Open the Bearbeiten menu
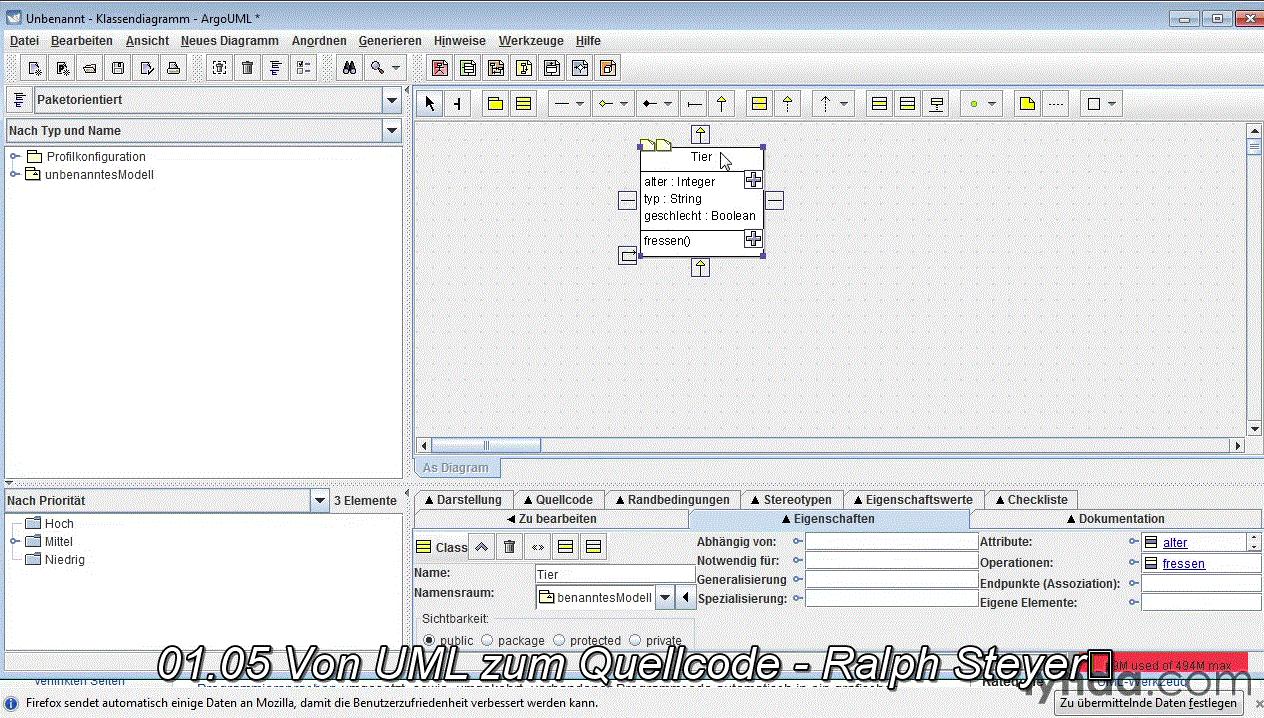Viewport: 1264px width, 718px height. coord(82,40)
